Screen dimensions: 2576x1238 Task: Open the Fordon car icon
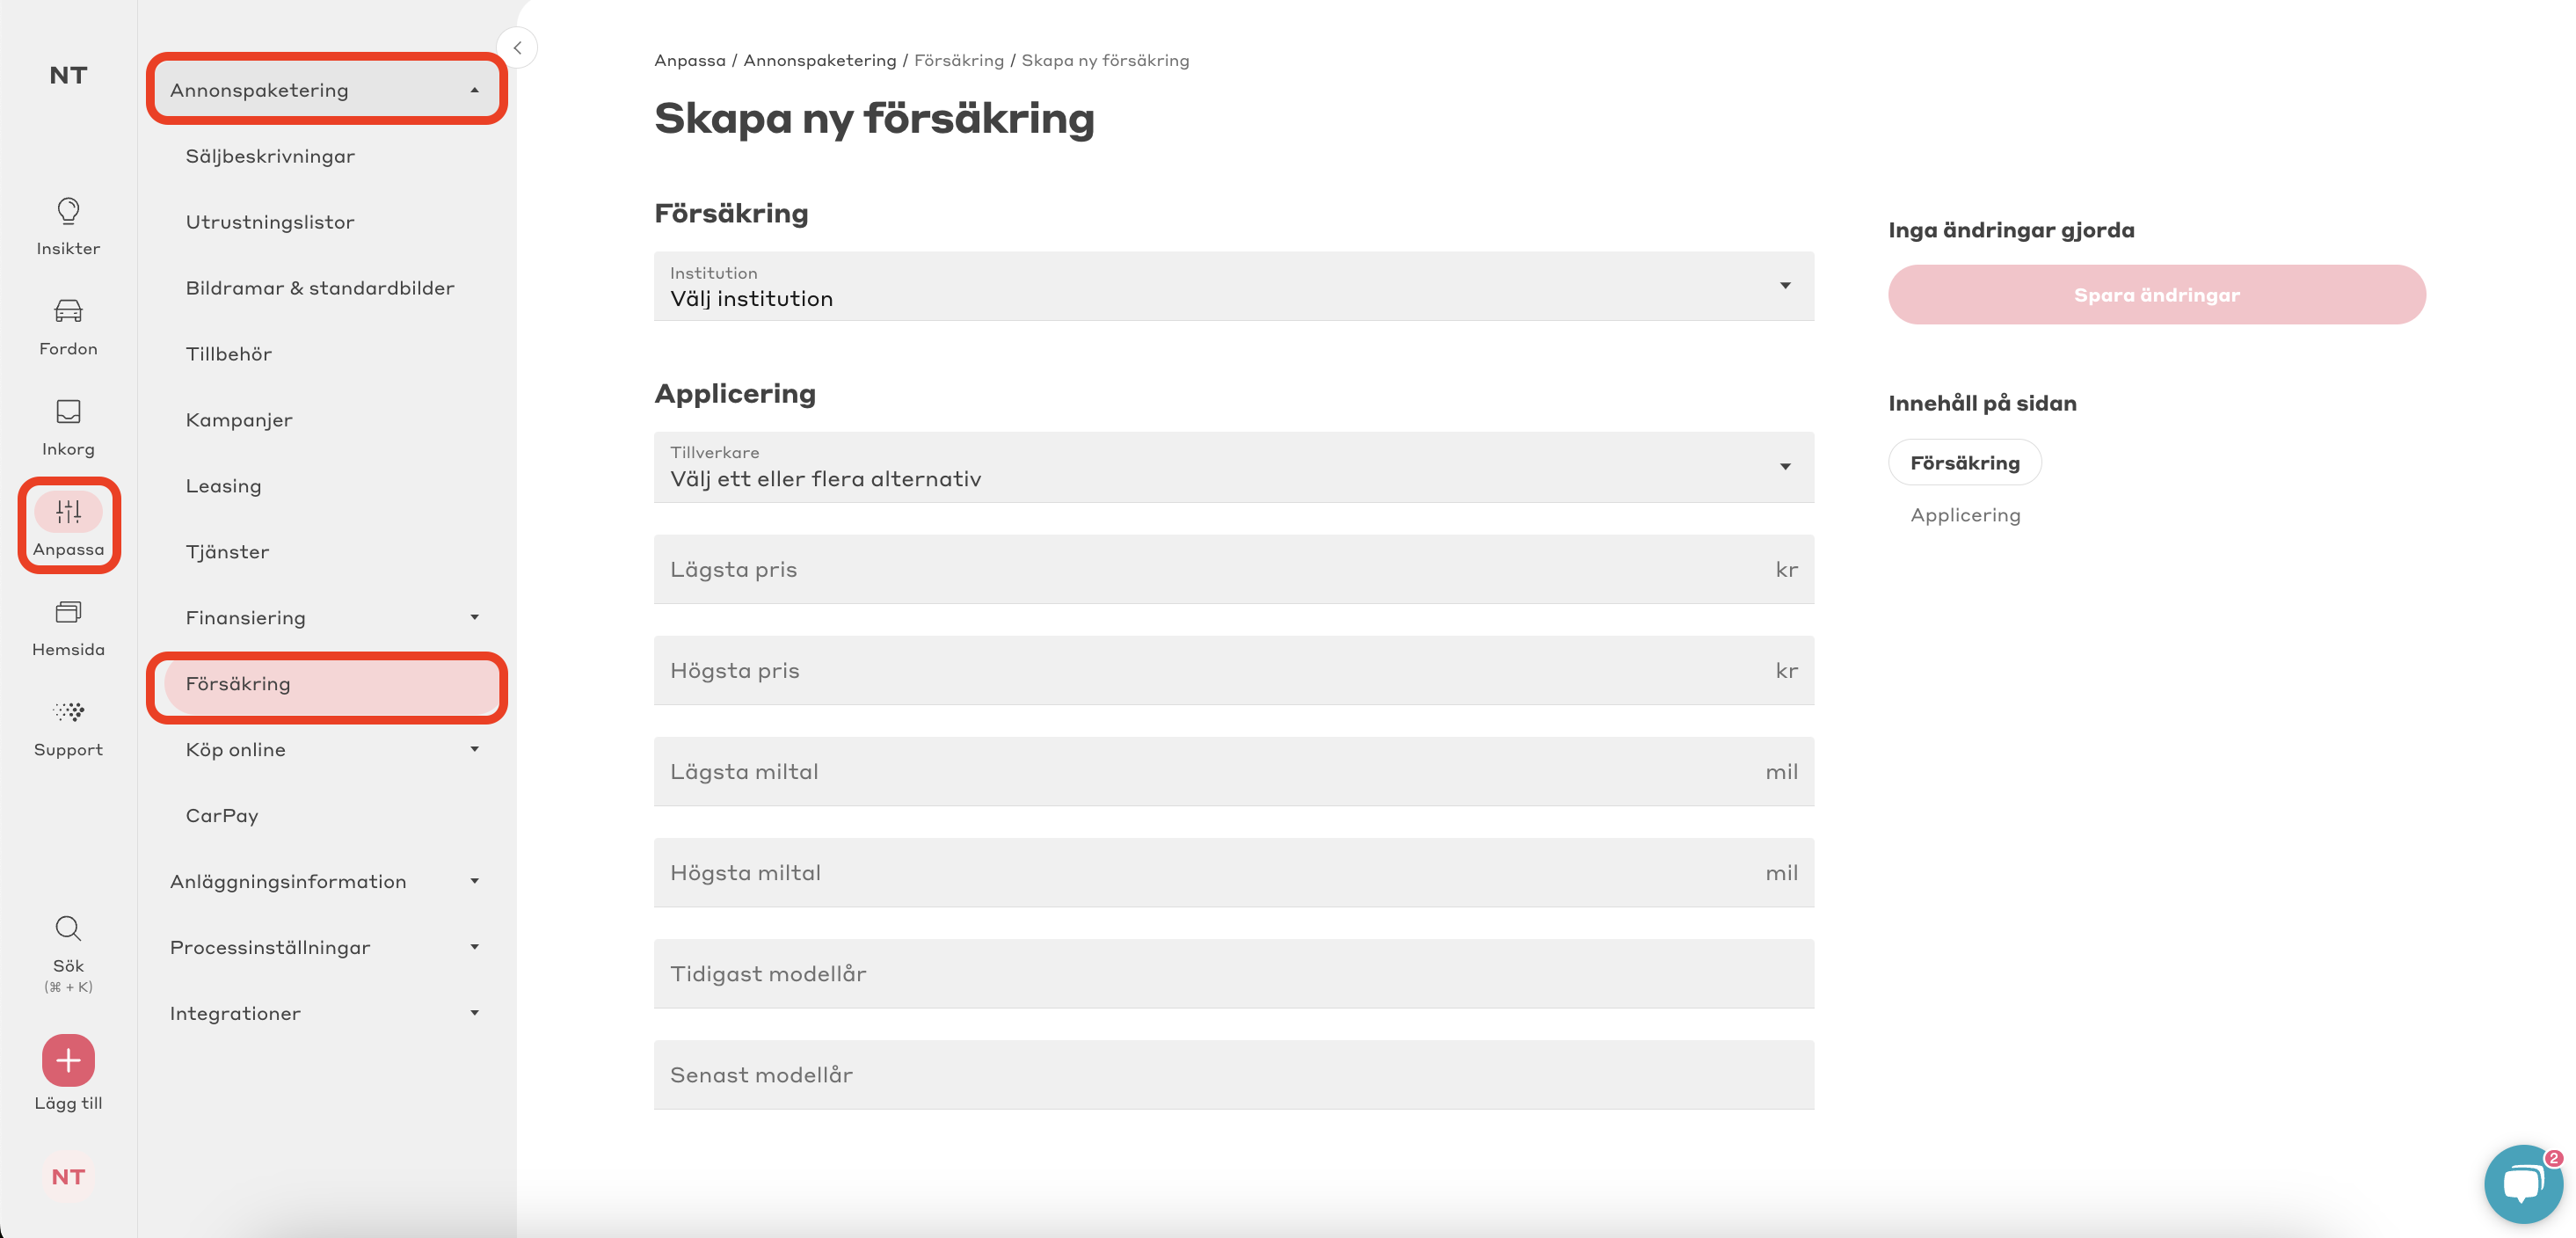(x=68, y=311)
